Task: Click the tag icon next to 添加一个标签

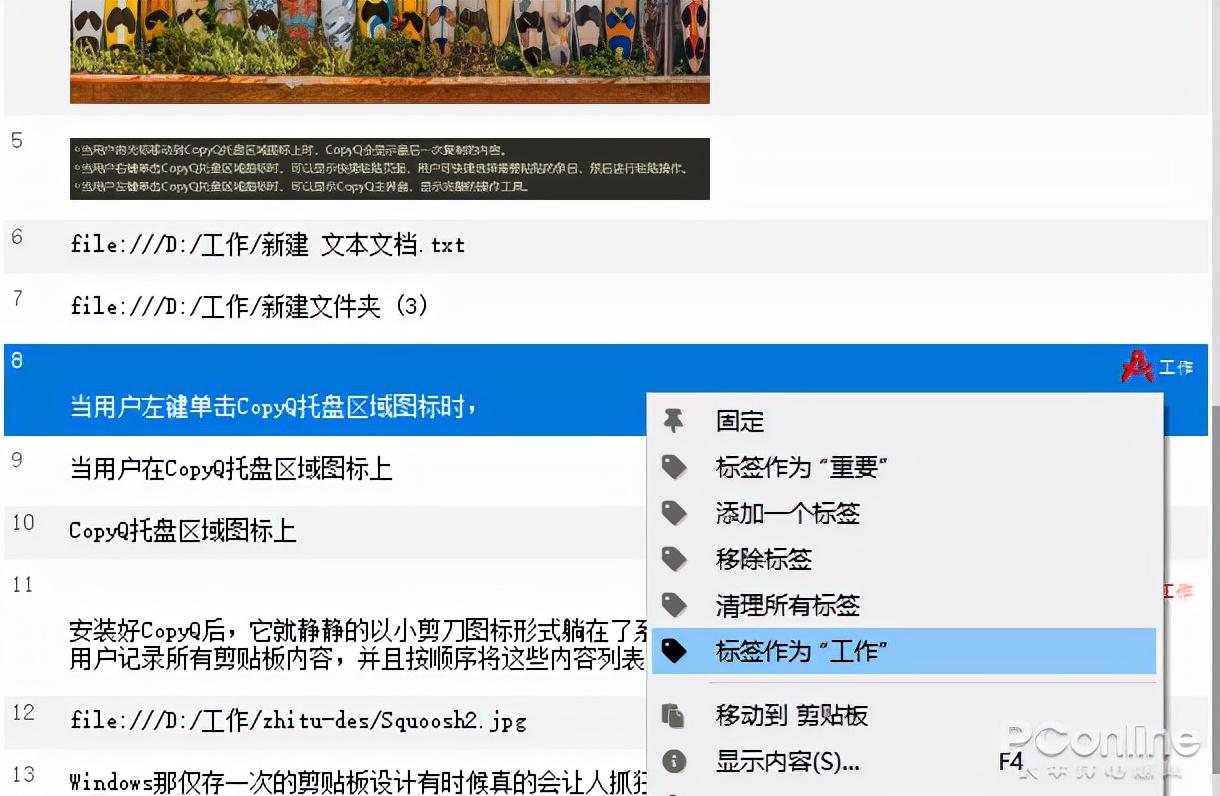Action: (676, 513)
